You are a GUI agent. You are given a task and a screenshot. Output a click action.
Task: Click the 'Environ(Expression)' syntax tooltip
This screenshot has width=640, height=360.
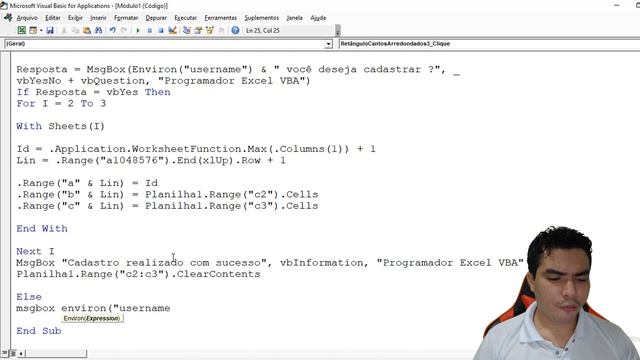pyautogui.click(x=92, y=318)
